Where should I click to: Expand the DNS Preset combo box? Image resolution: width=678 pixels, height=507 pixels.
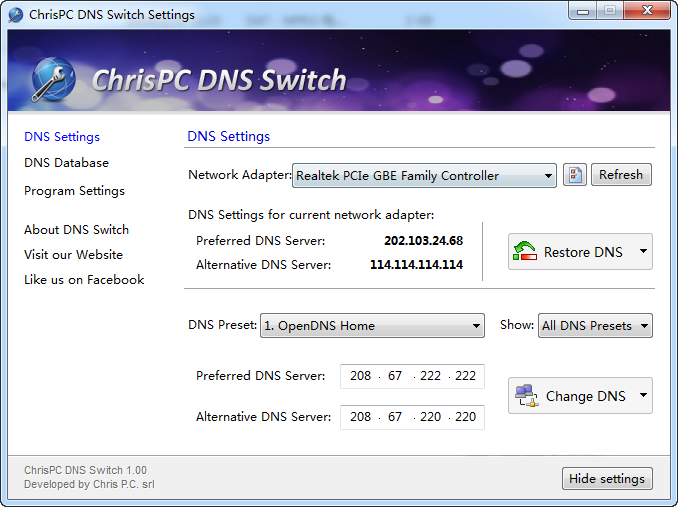tap(372, 326)
